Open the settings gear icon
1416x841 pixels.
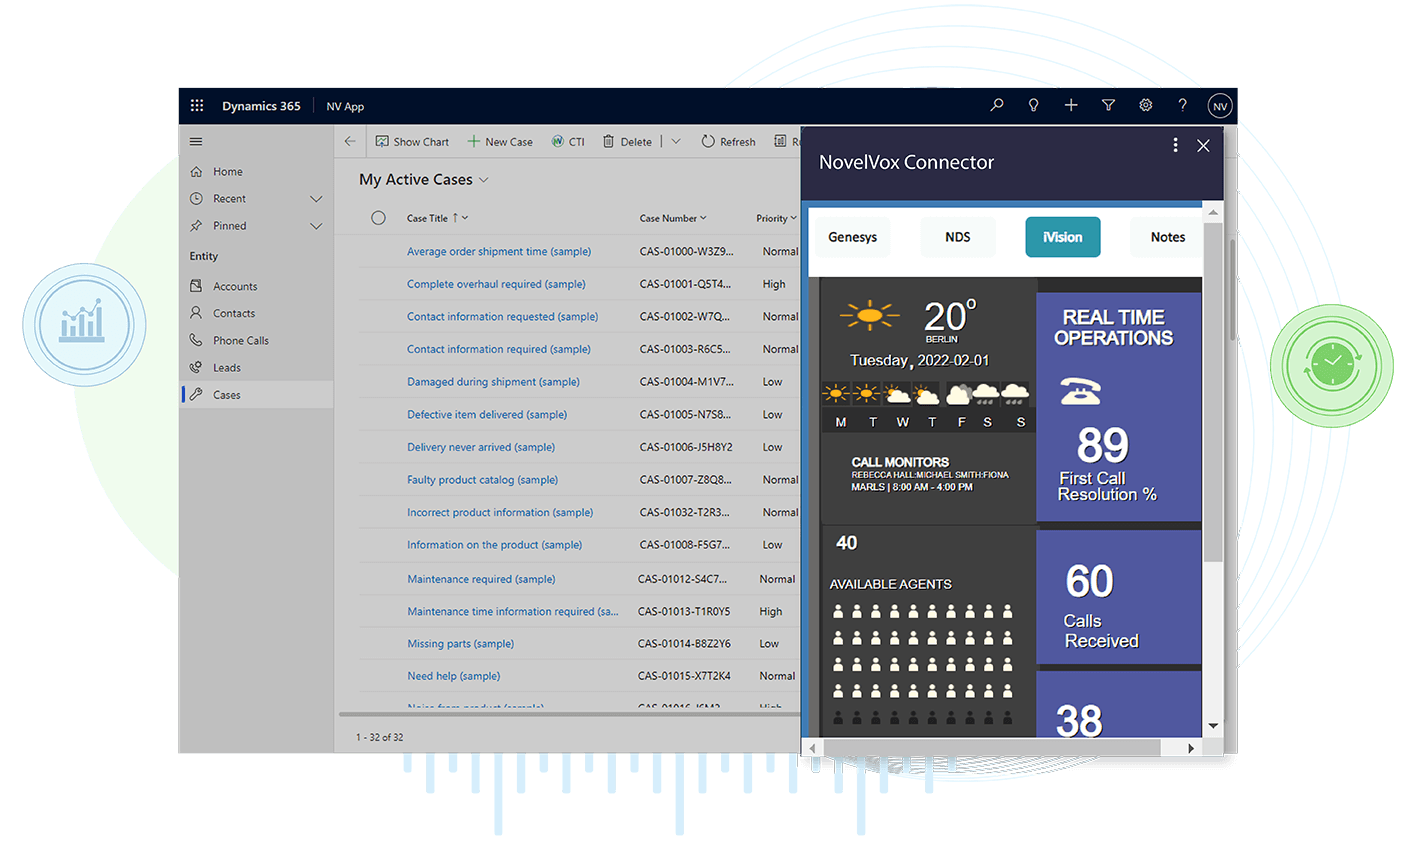(1146, 105)
